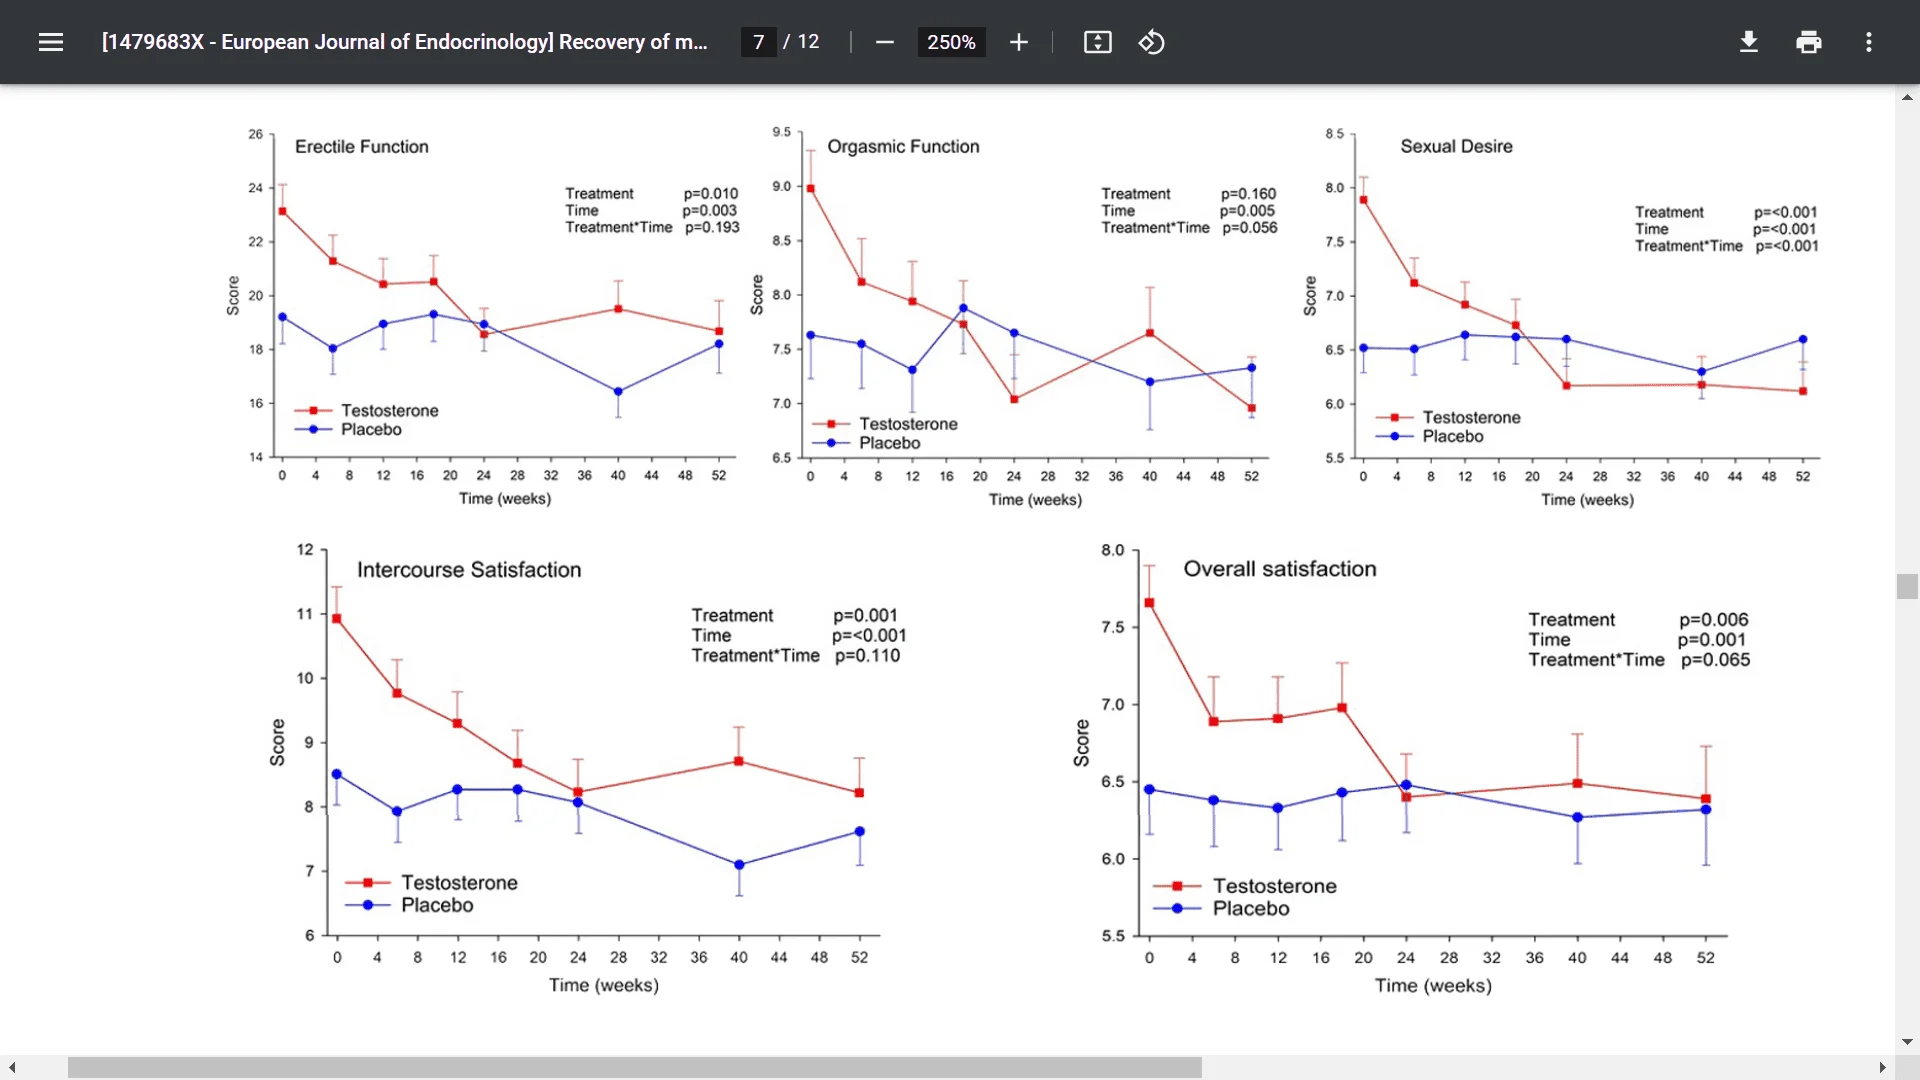1920x1080 pixels.
Task: Click the fit to page icon
Action: point(1097,42)
